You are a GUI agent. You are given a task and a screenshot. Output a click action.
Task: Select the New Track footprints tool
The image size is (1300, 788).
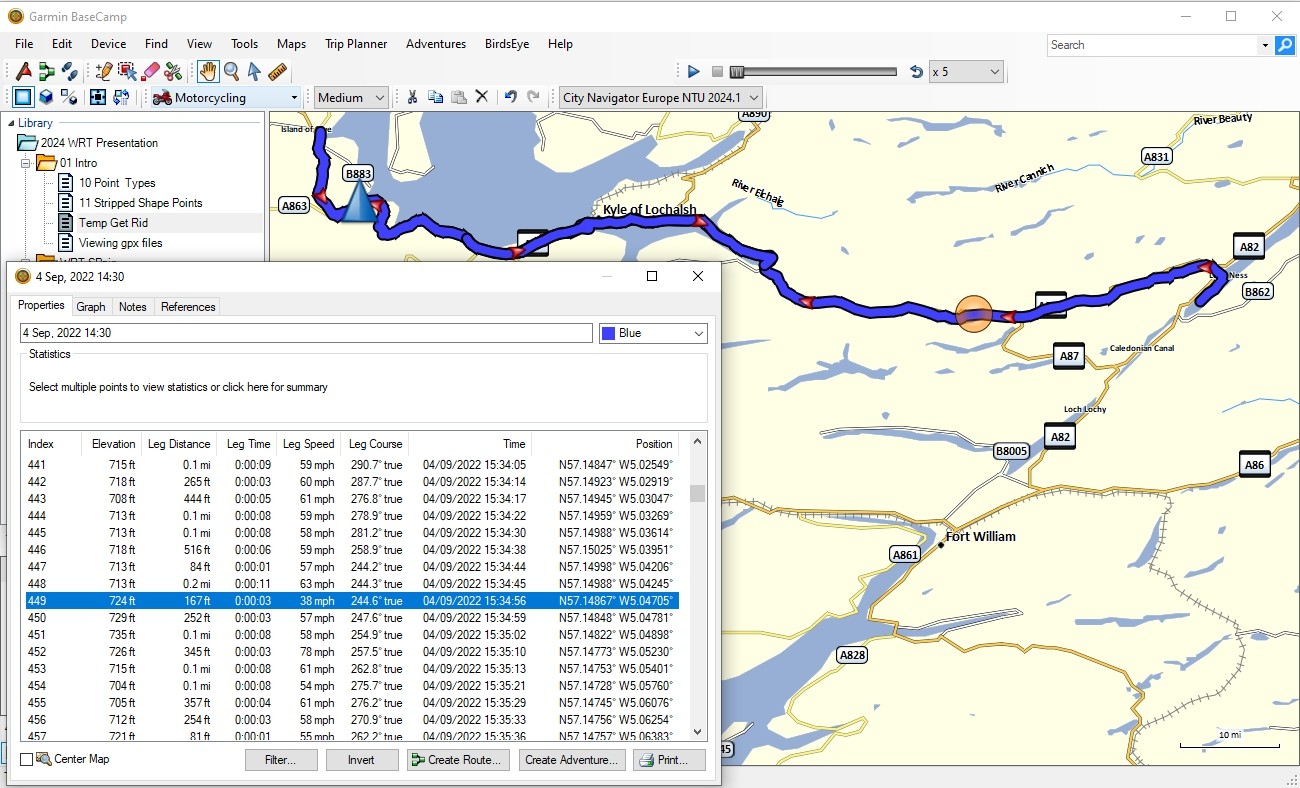click(x=69, y=71)
